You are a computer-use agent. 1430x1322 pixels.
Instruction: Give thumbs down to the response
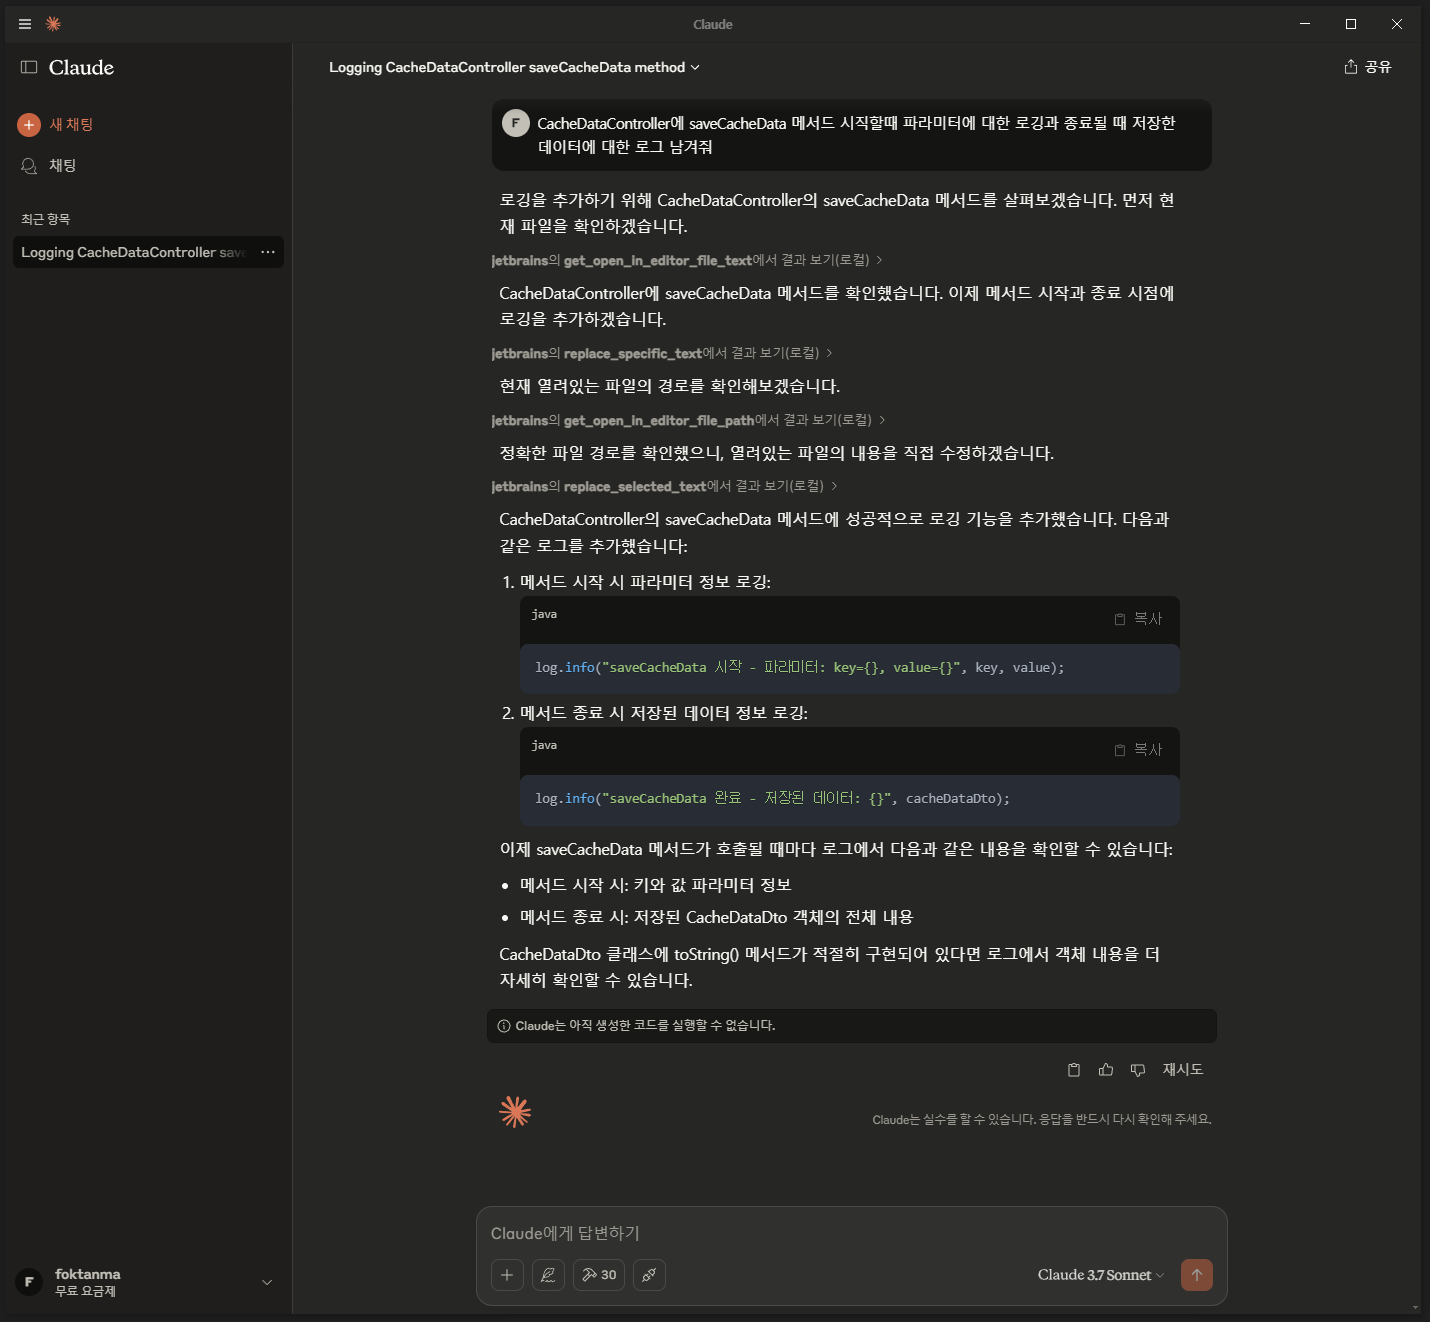(1138, 1070)
